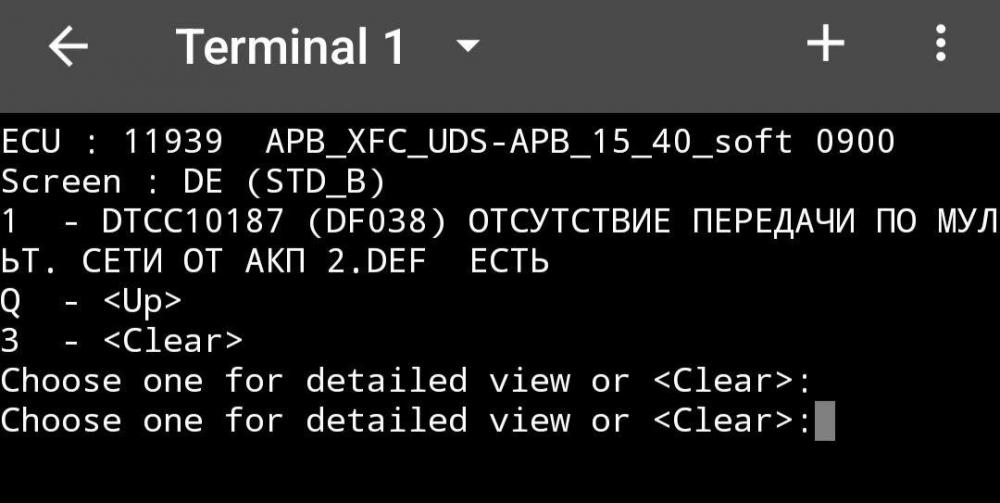Add a new terminal with plus icon
Image resolution: width=1000 pixels, height=503 pixels.
pyautogui.click(x=825, y=44)
